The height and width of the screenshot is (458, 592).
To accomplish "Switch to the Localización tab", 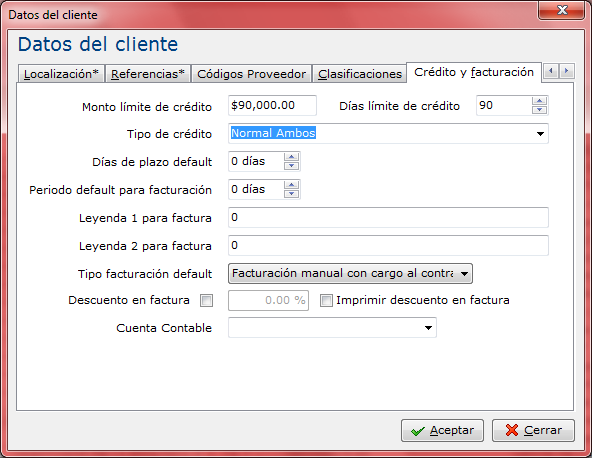I will (x=61, y=74).
